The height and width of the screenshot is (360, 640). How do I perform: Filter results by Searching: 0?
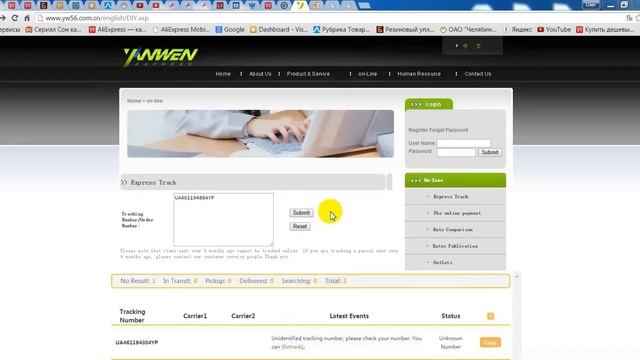299,281
